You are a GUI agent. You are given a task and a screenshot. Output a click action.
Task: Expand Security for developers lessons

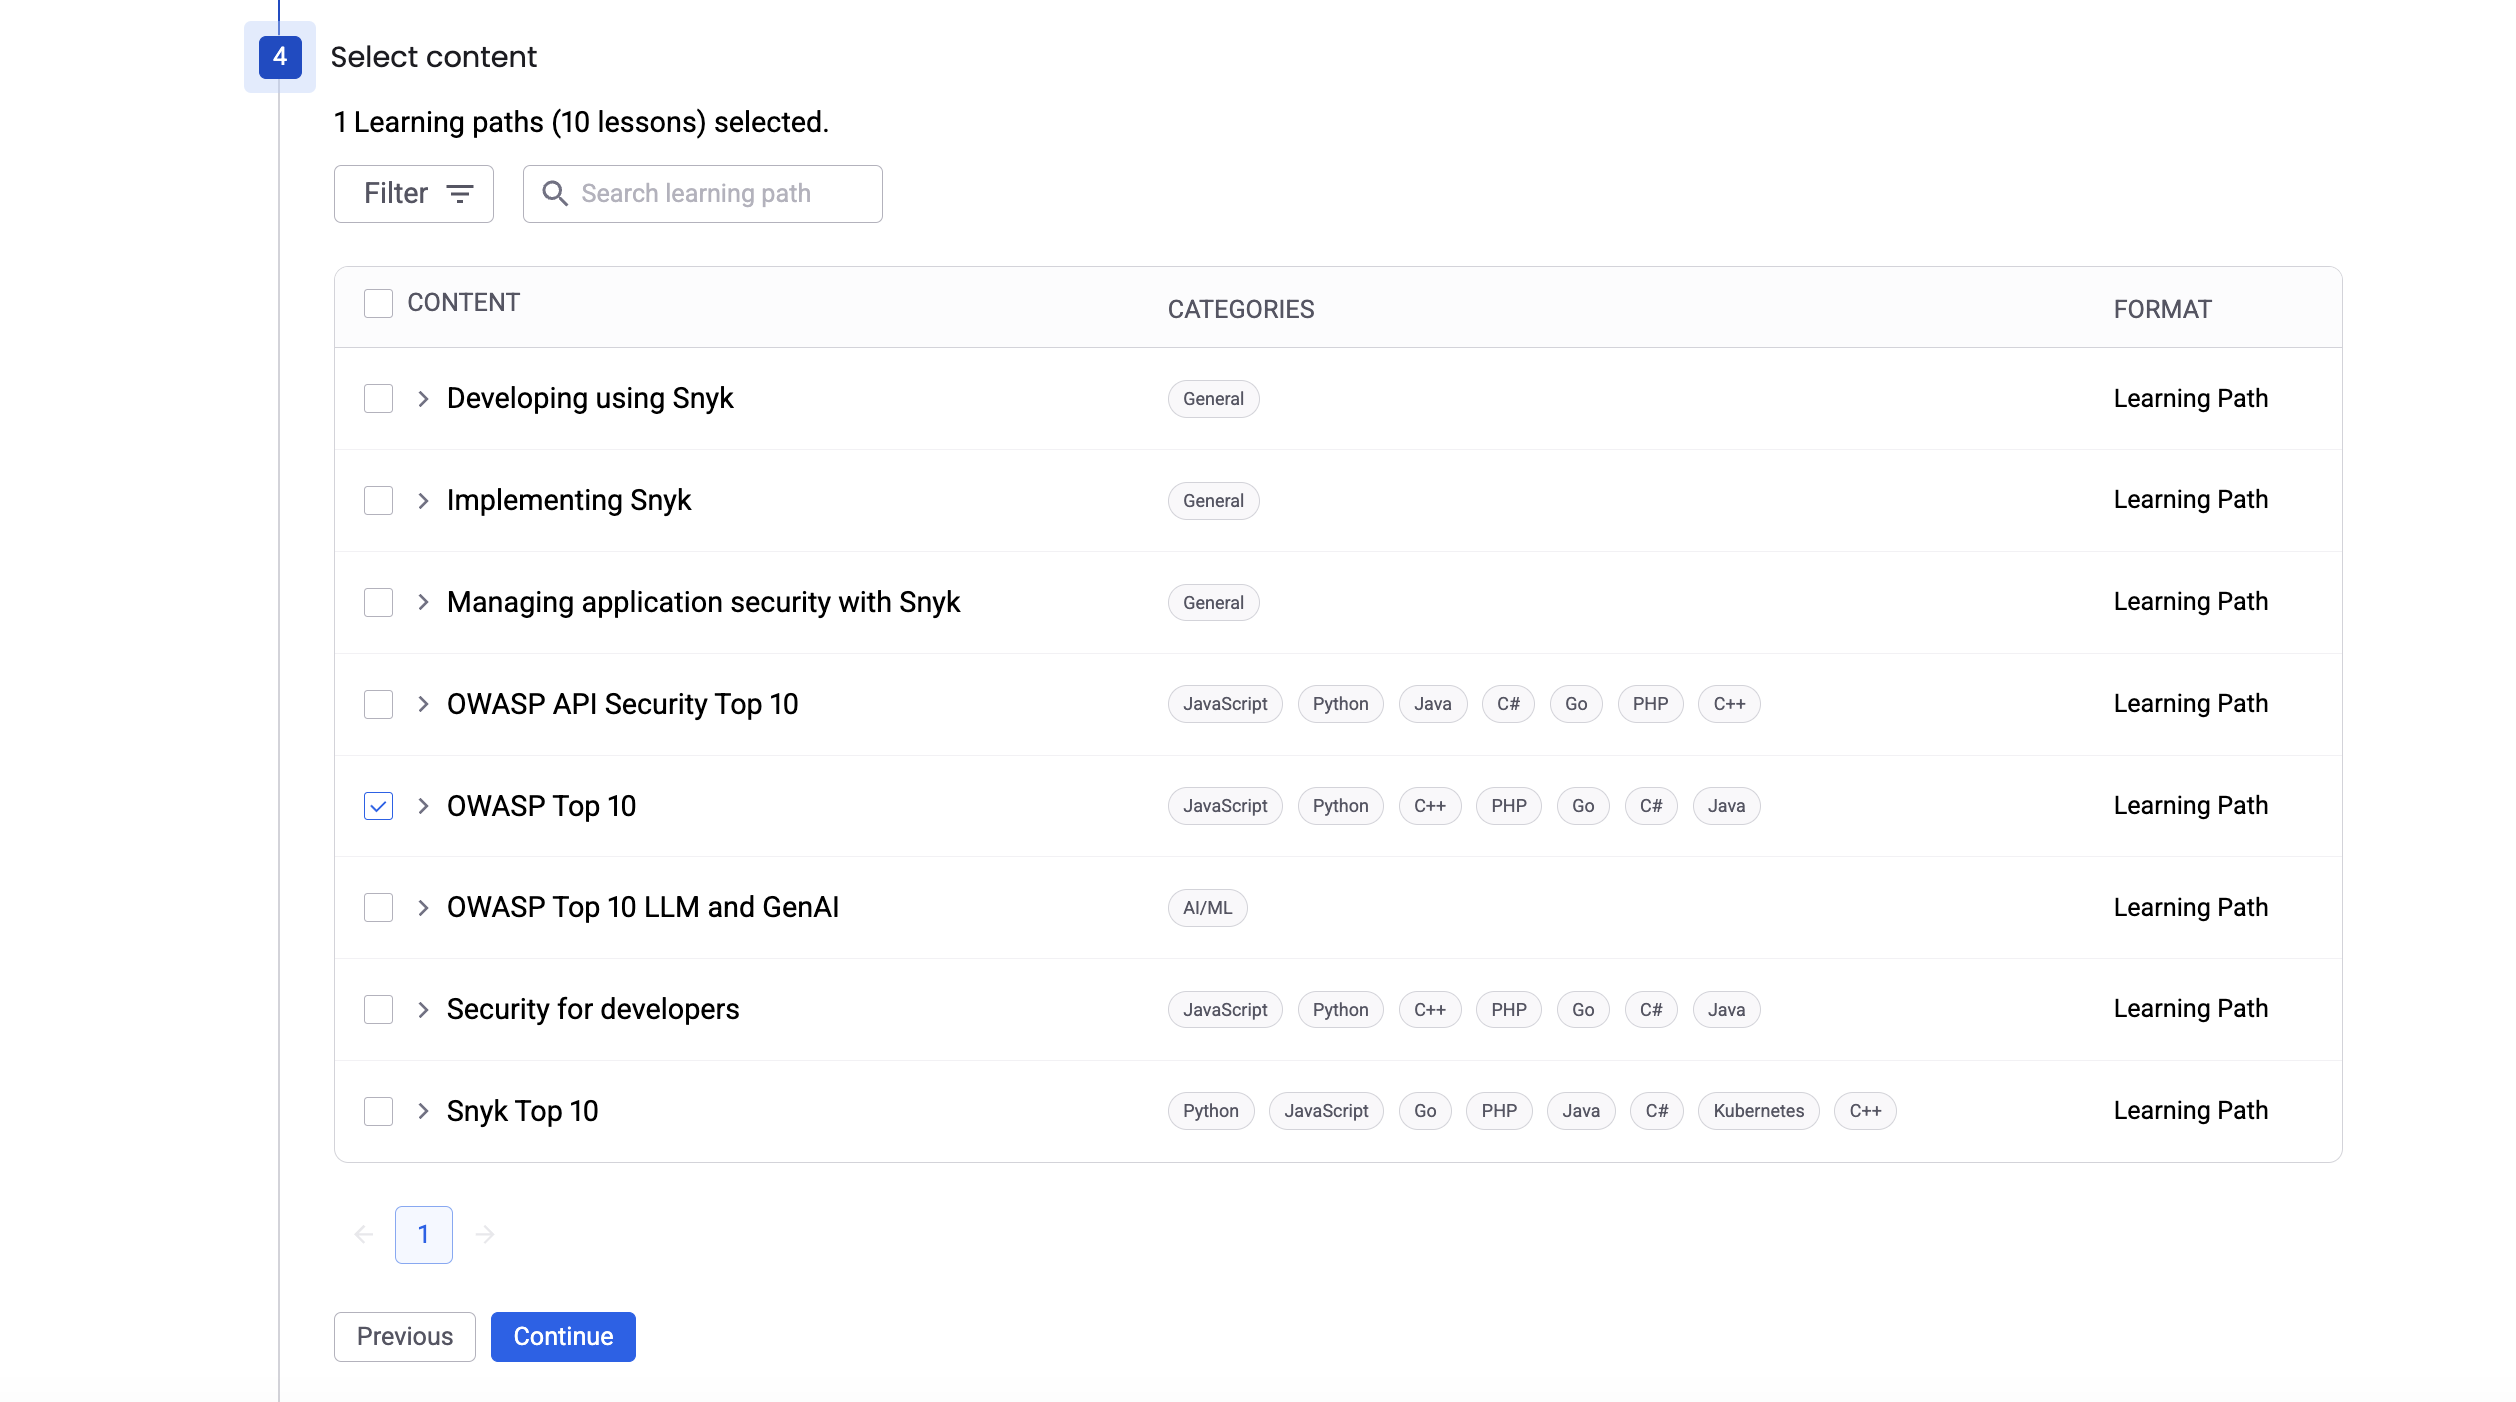click(x=423, y=1010)
